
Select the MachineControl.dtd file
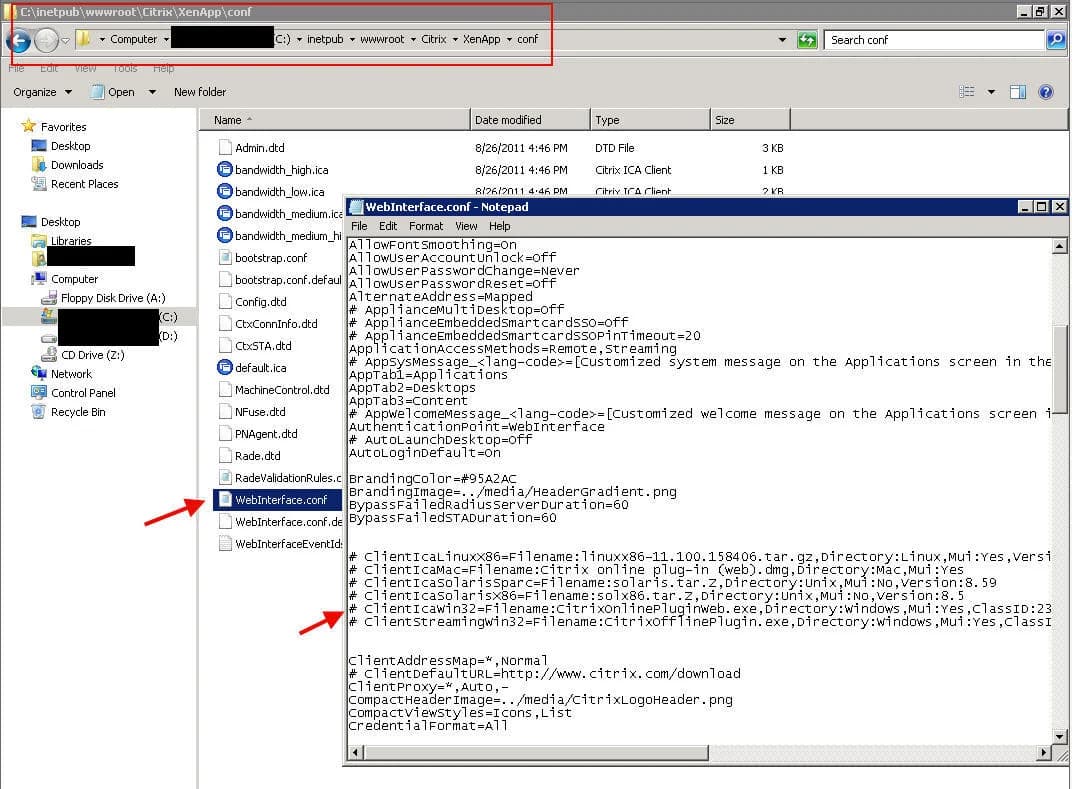(282, 390)
